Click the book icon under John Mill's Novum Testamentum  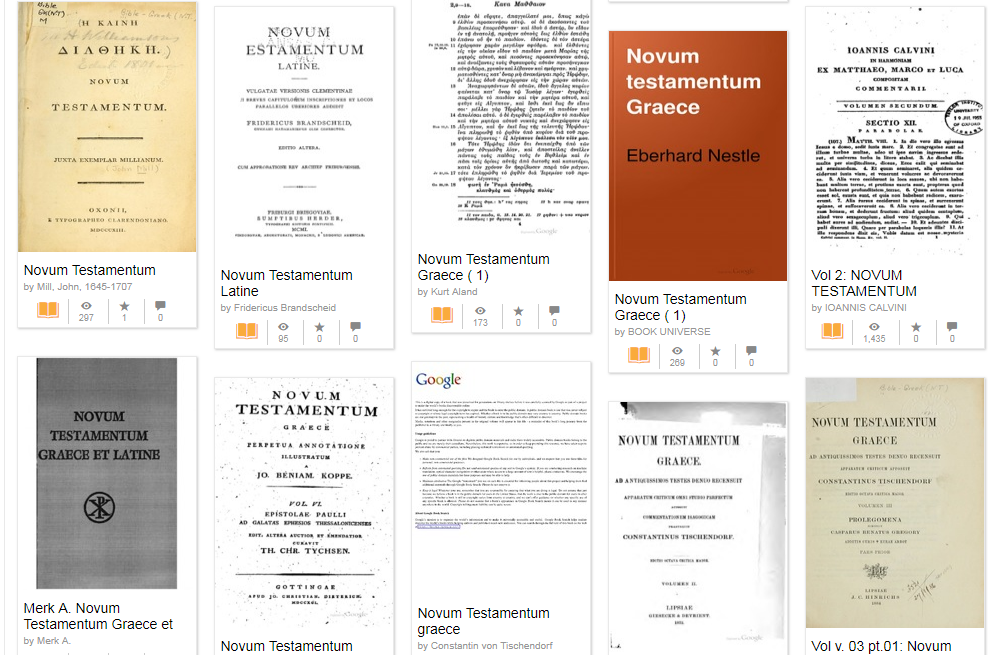[48, 311]
